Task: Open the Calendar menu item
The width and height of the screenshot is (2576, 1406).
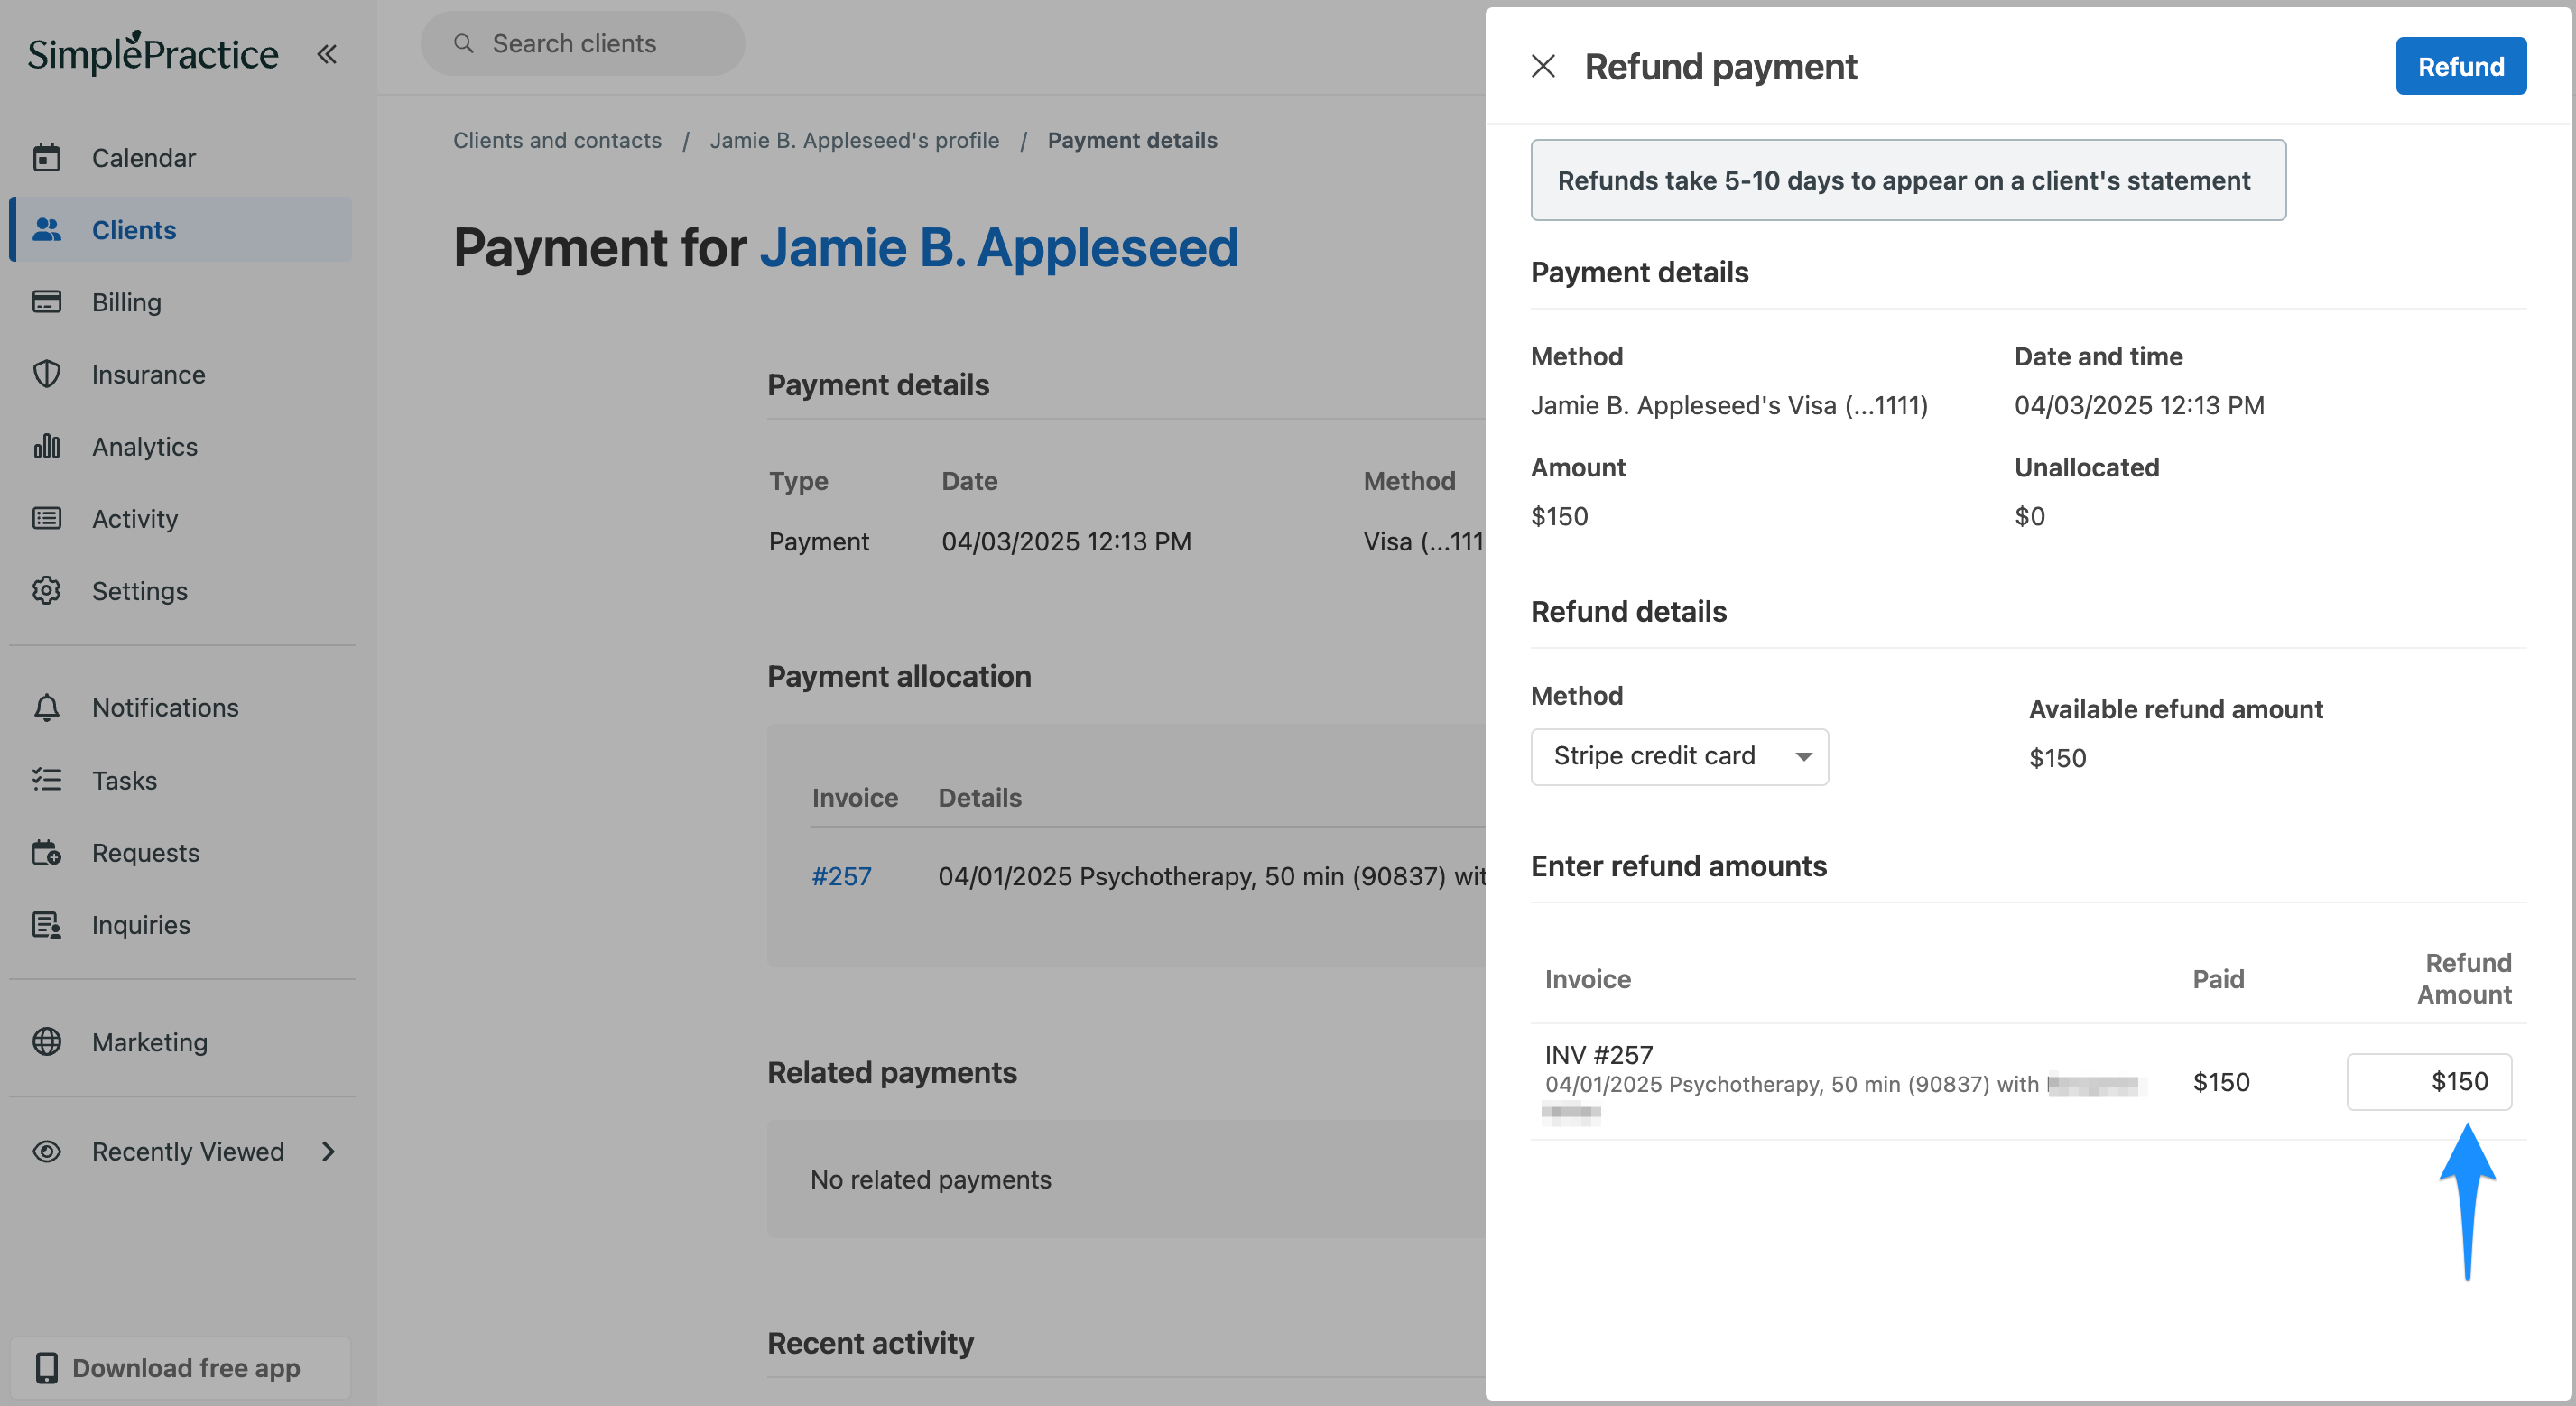Action: point(180,158)
